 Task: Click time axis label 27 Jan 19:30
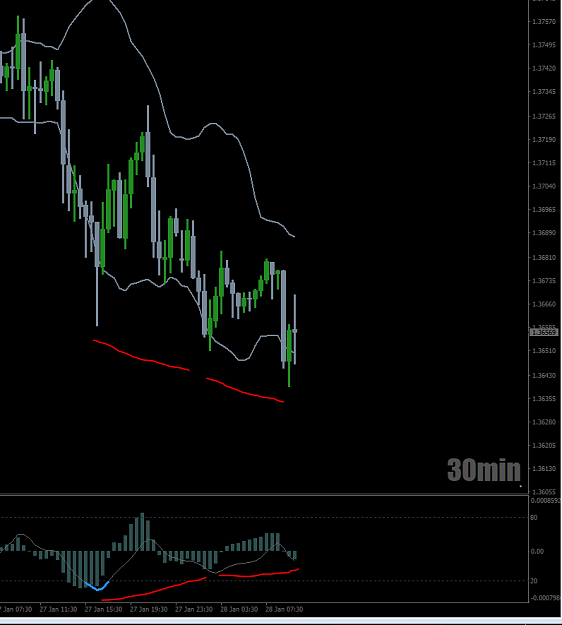click(x=149, y=609)
